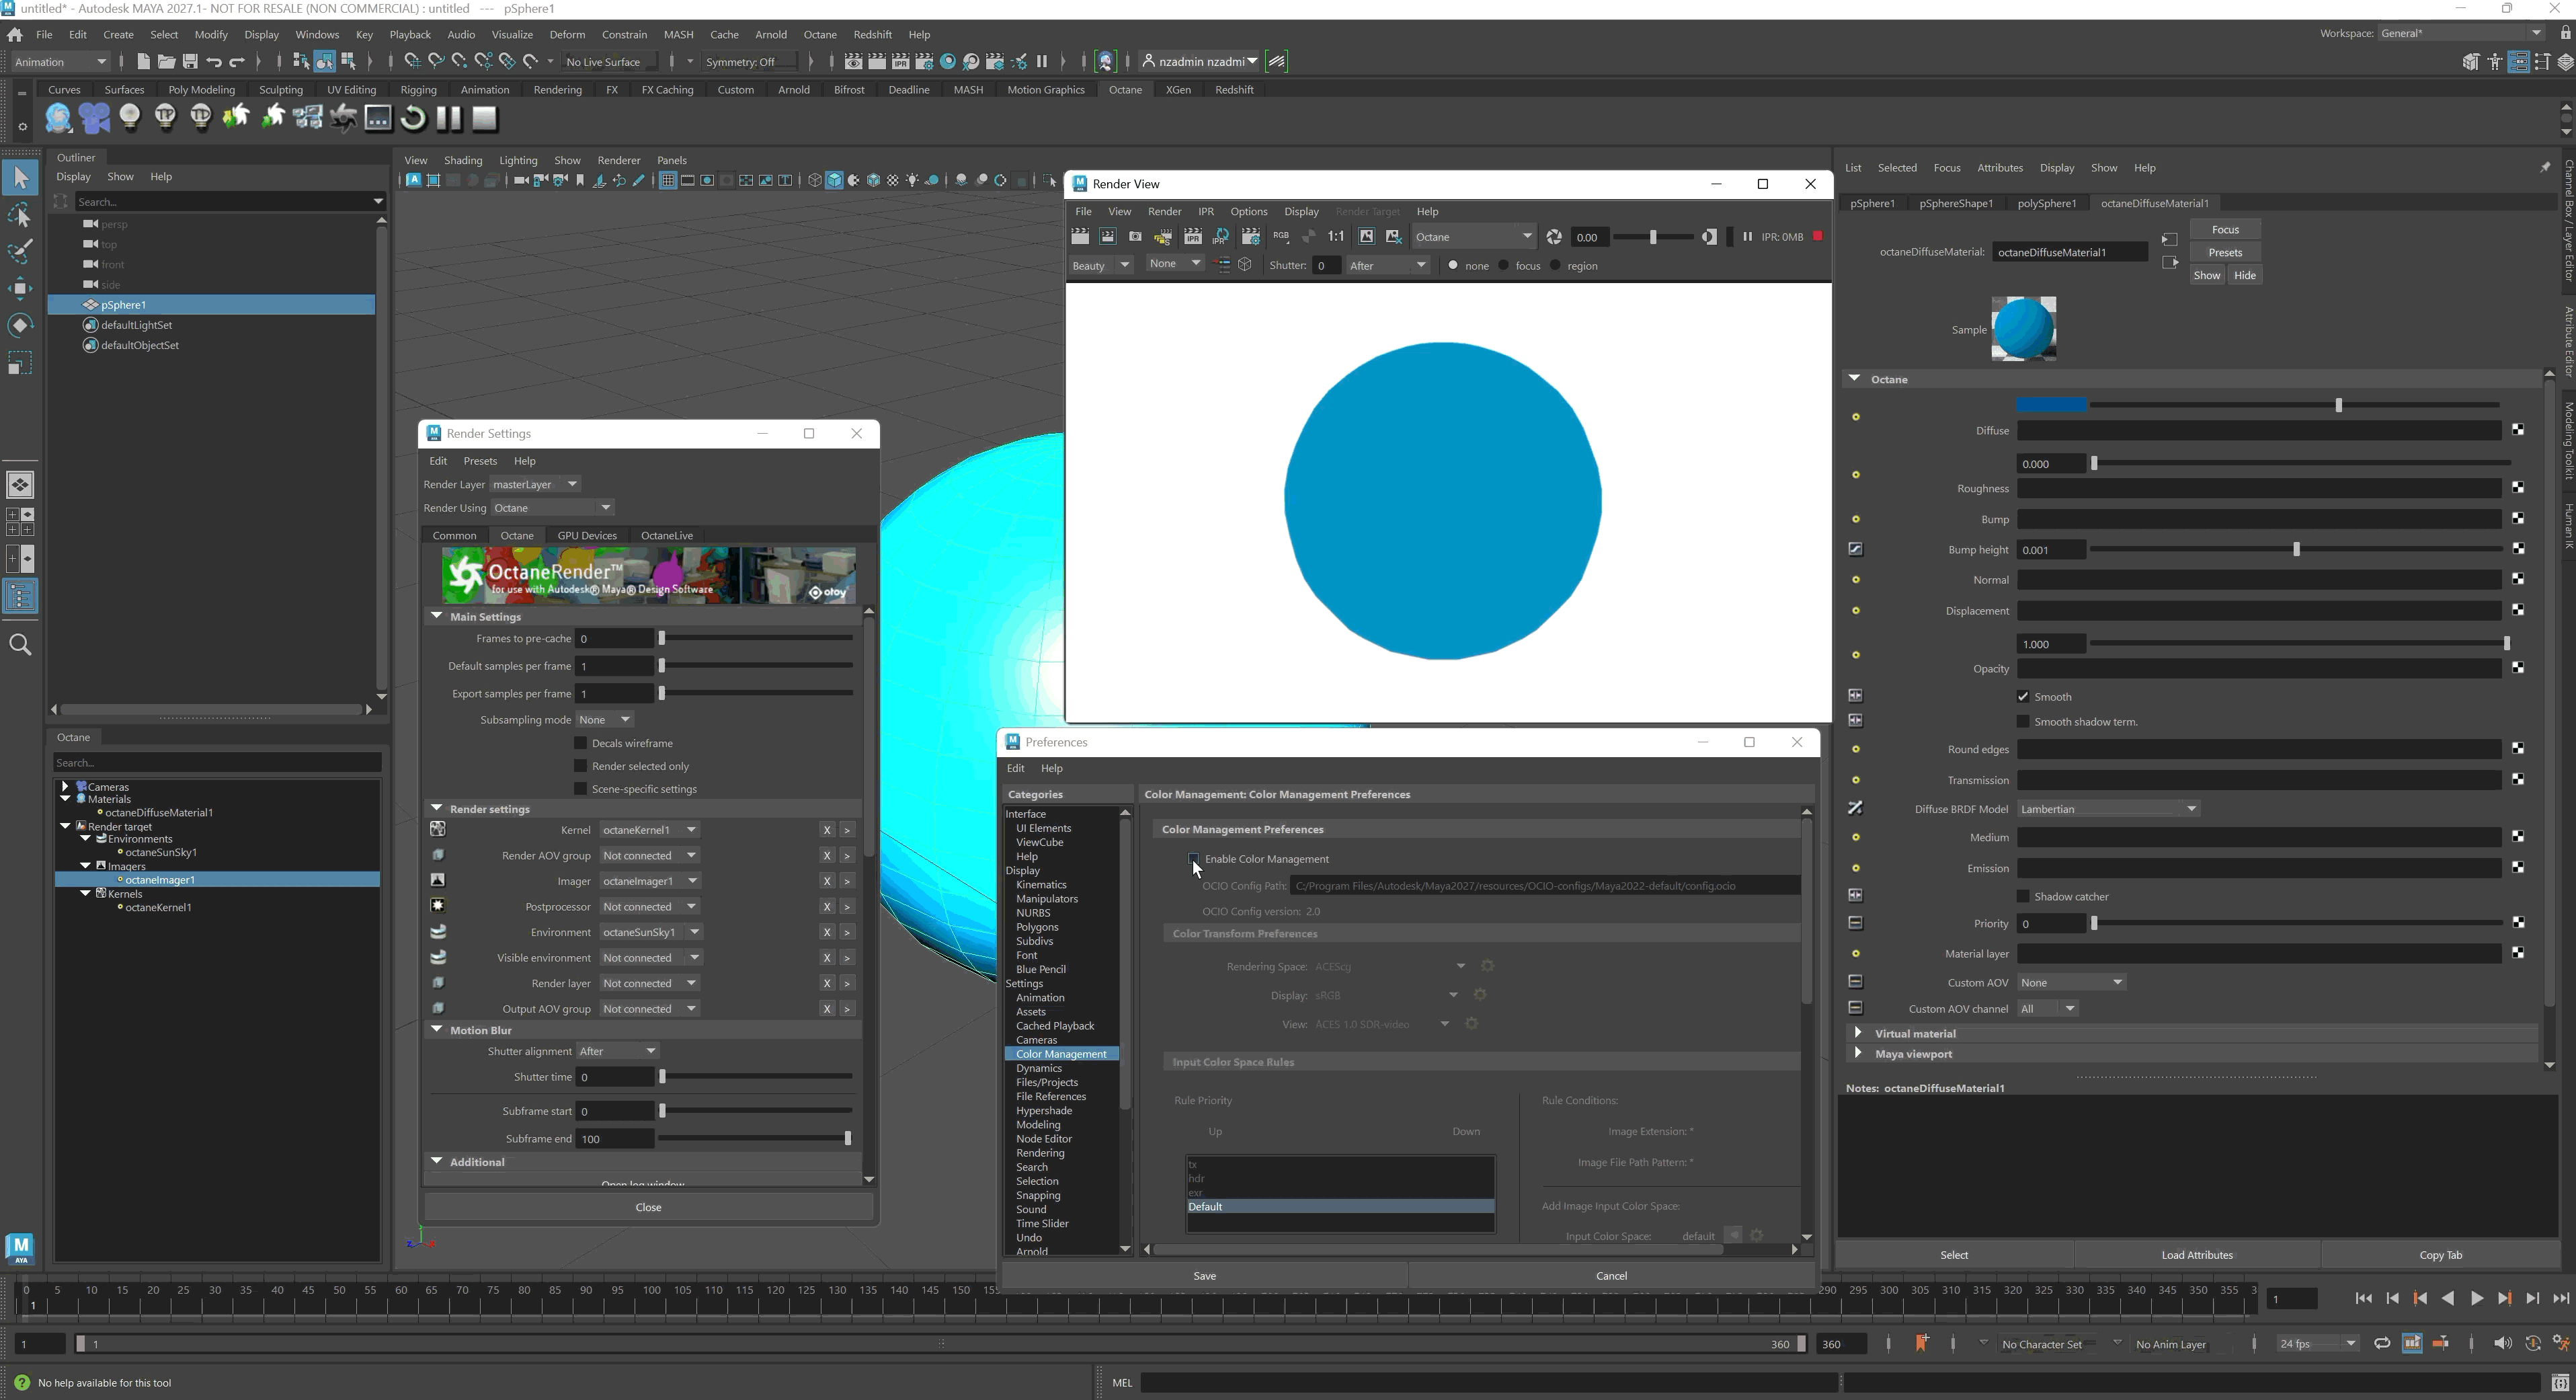Click Close in Render Settings window
This screenshot has width=2576, height=1400.
[648, 1208]
